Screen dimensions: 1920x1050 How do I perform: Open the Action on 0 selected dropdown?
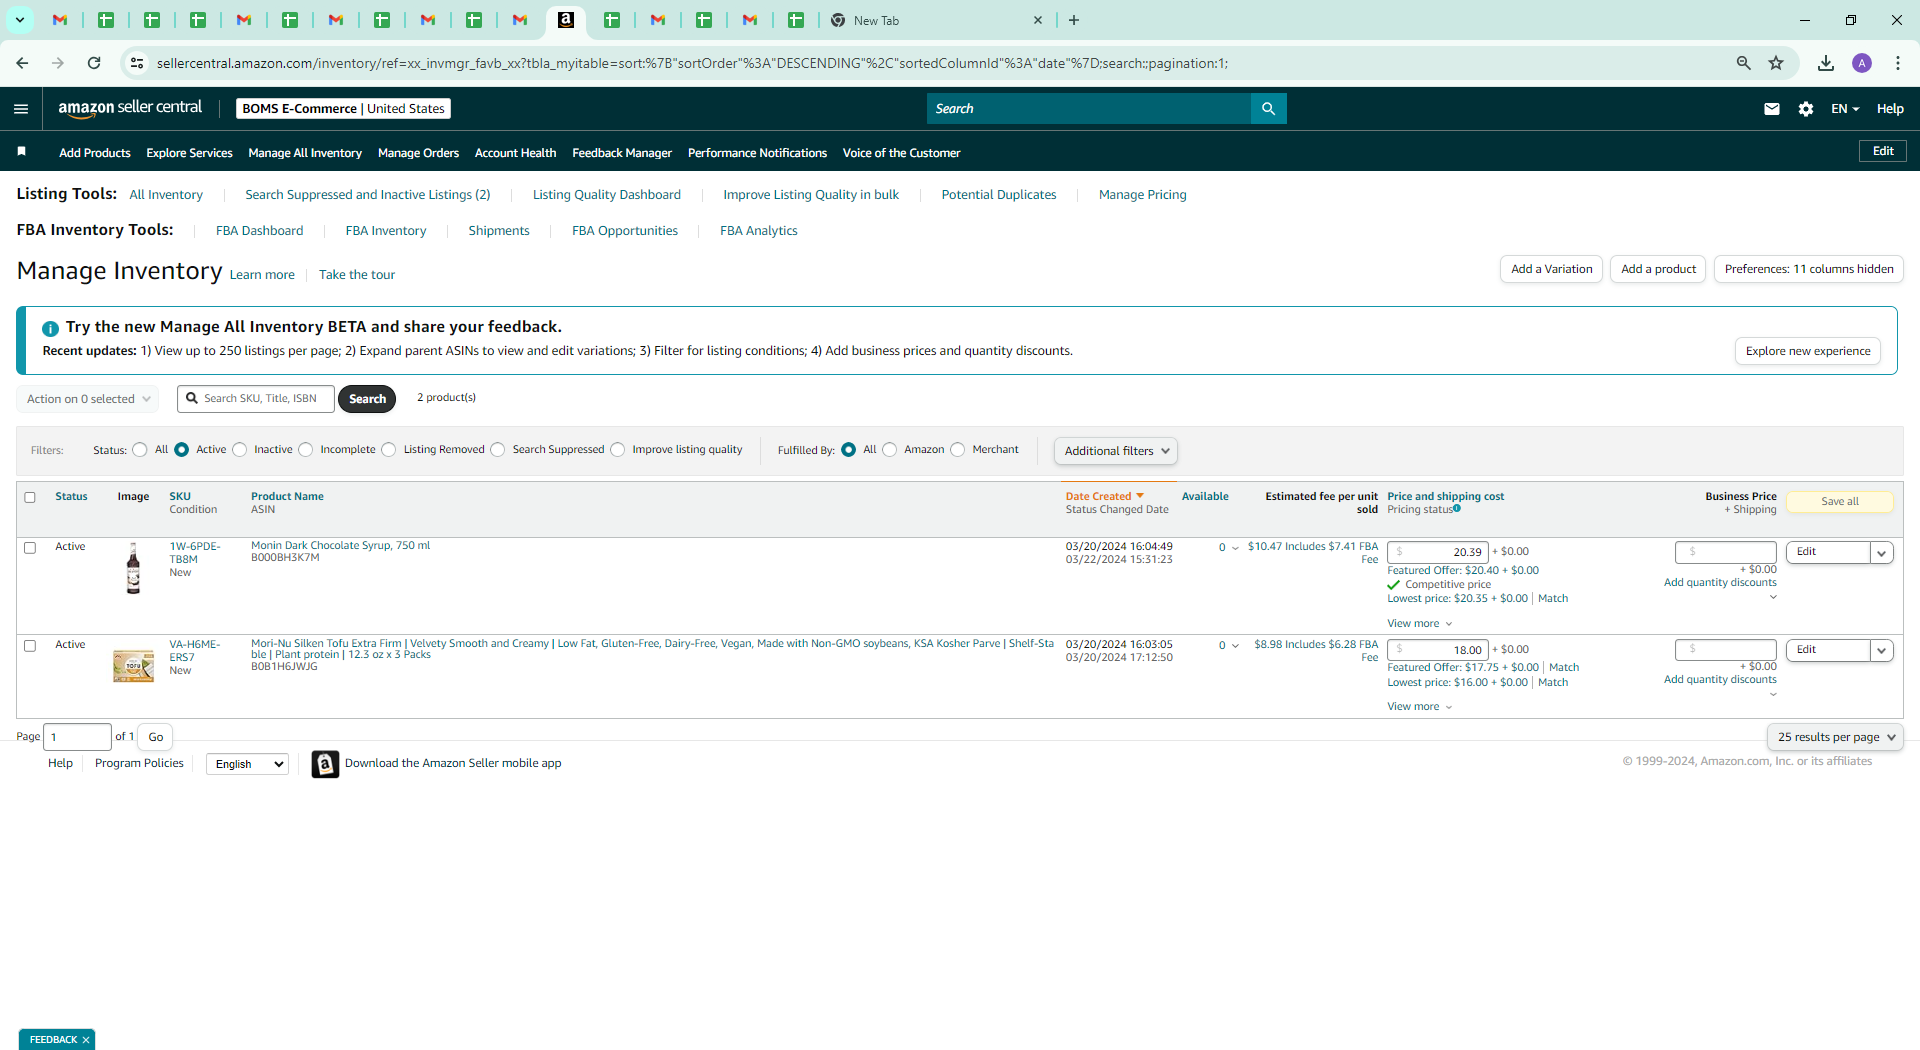tap(88, 399)
